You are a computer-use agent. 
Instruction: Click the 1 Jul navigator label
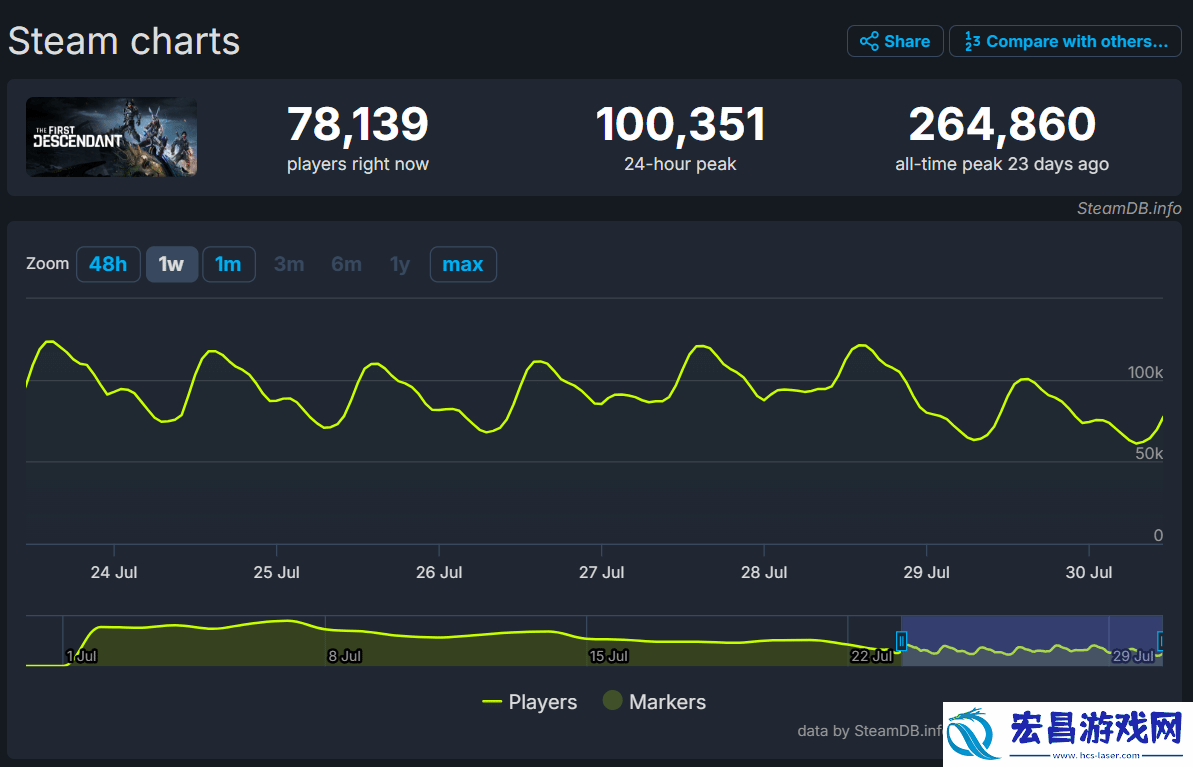(x=81, y=656)
